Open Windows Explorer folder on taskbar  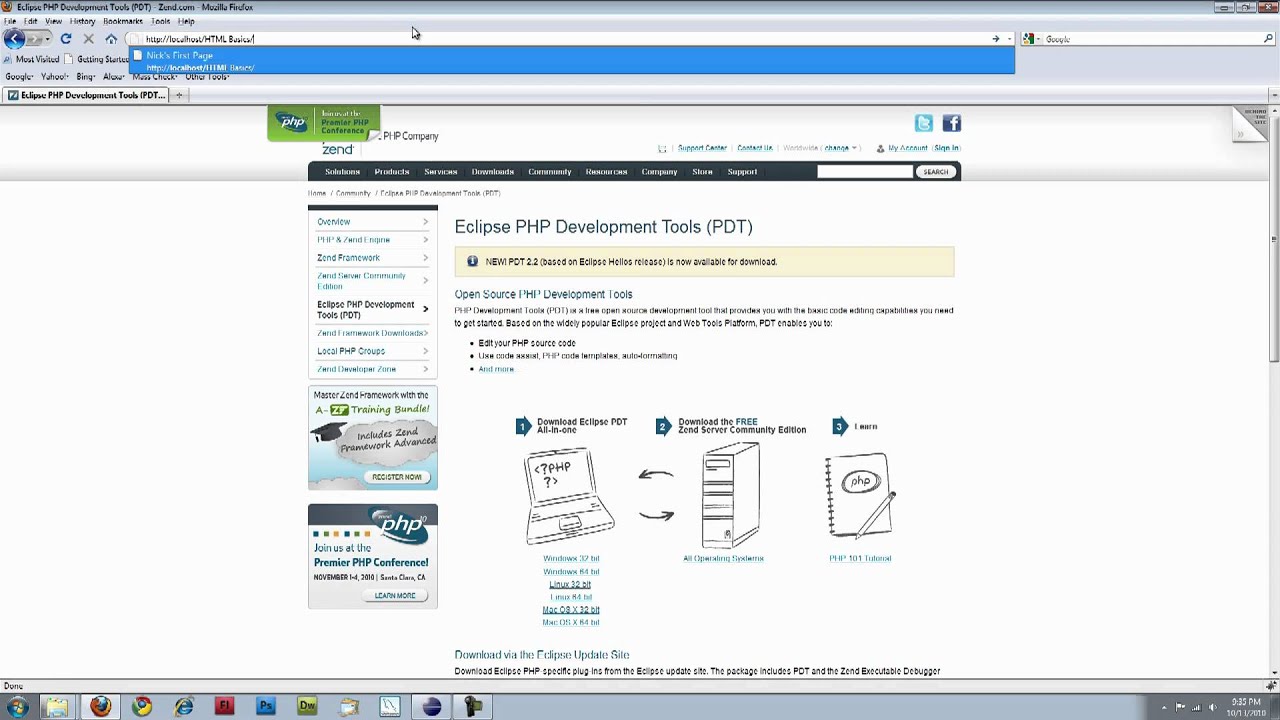click(57, 707)
